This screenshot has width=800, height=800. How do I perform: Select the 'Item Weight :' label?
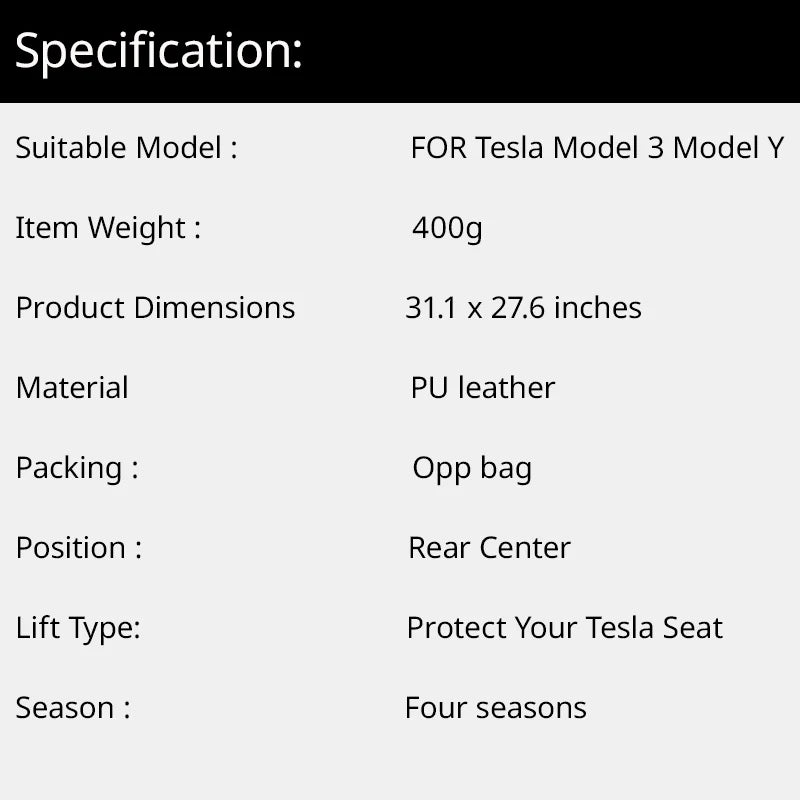(108, 228)
